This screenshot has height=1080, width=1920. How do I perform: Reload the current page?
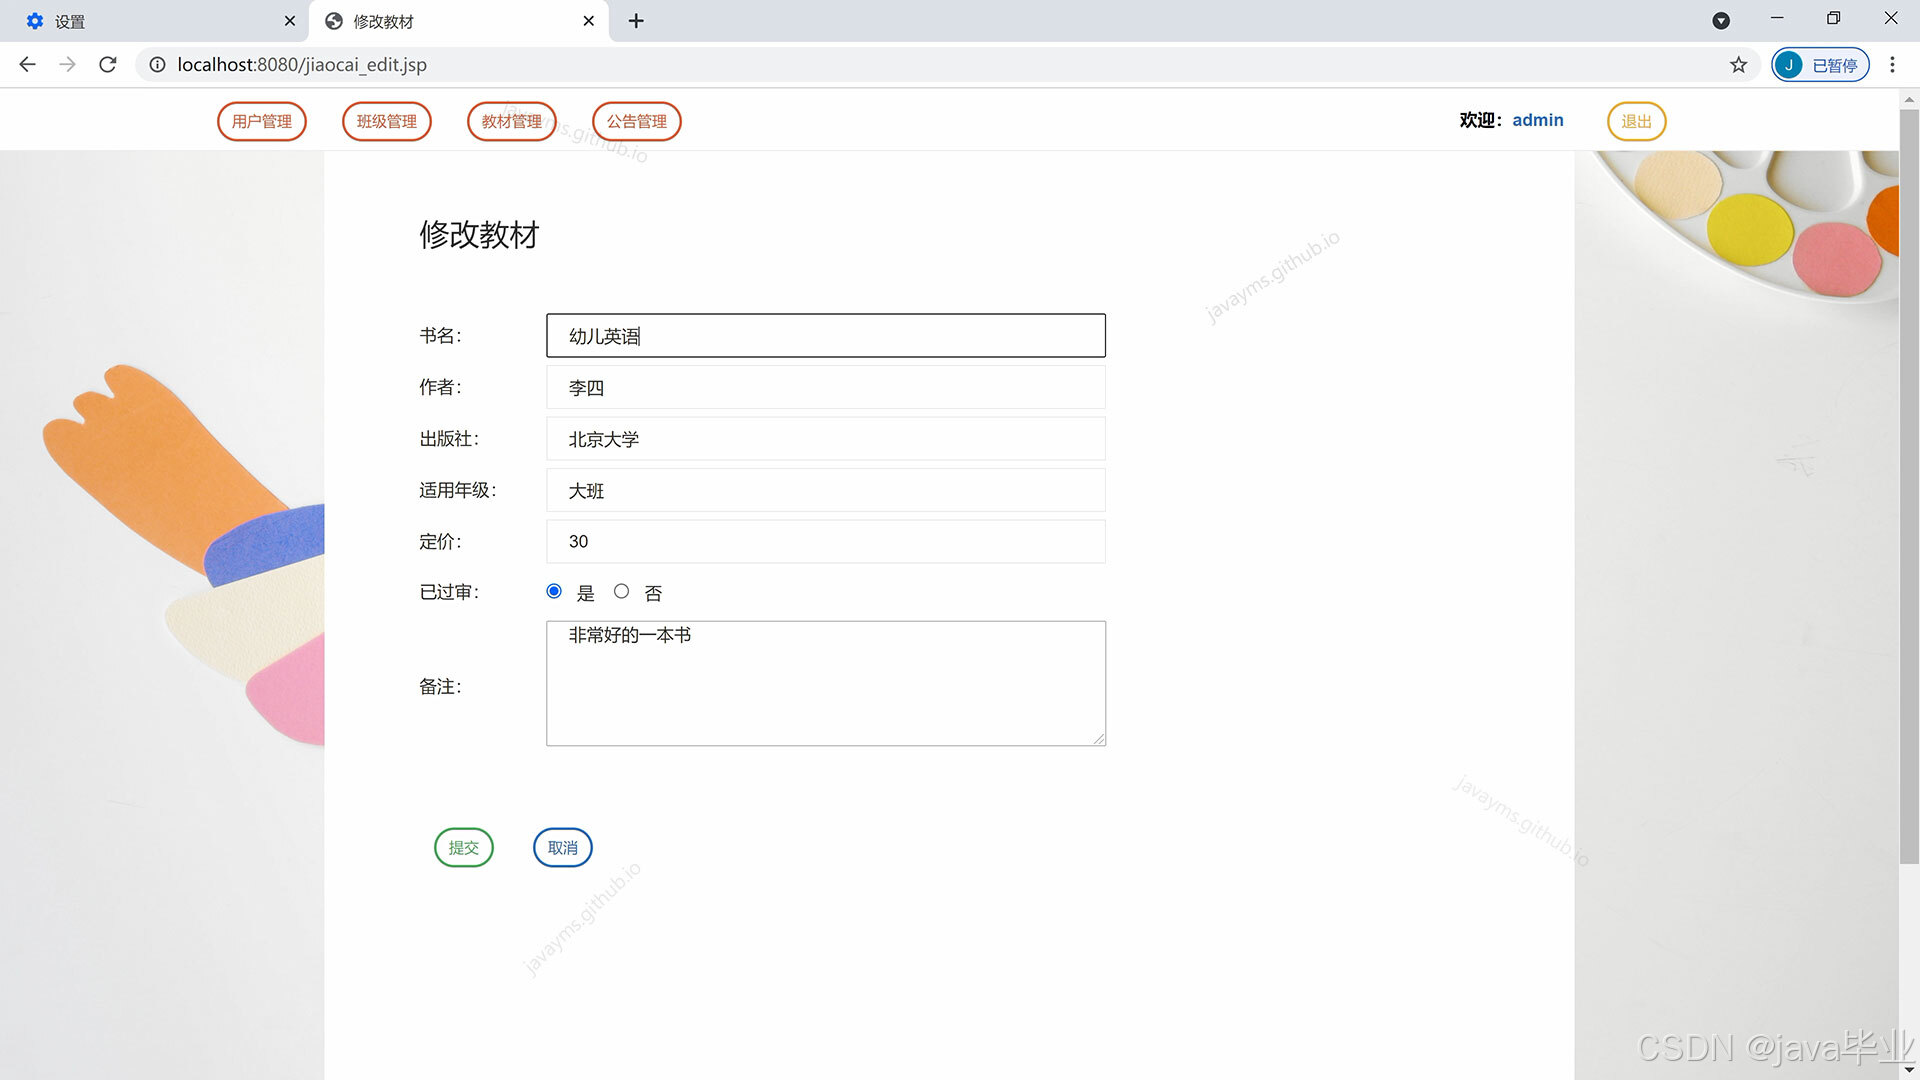[x=108, y=65]
